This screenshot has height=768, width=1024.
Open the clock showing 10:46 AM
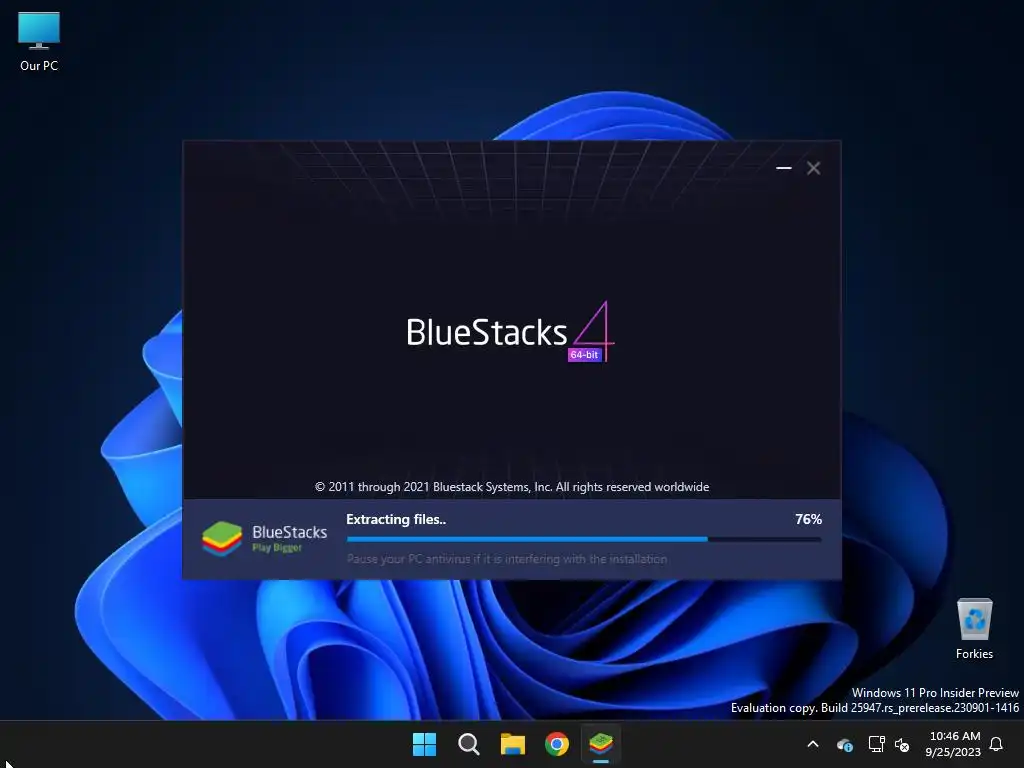coord(953,744)
